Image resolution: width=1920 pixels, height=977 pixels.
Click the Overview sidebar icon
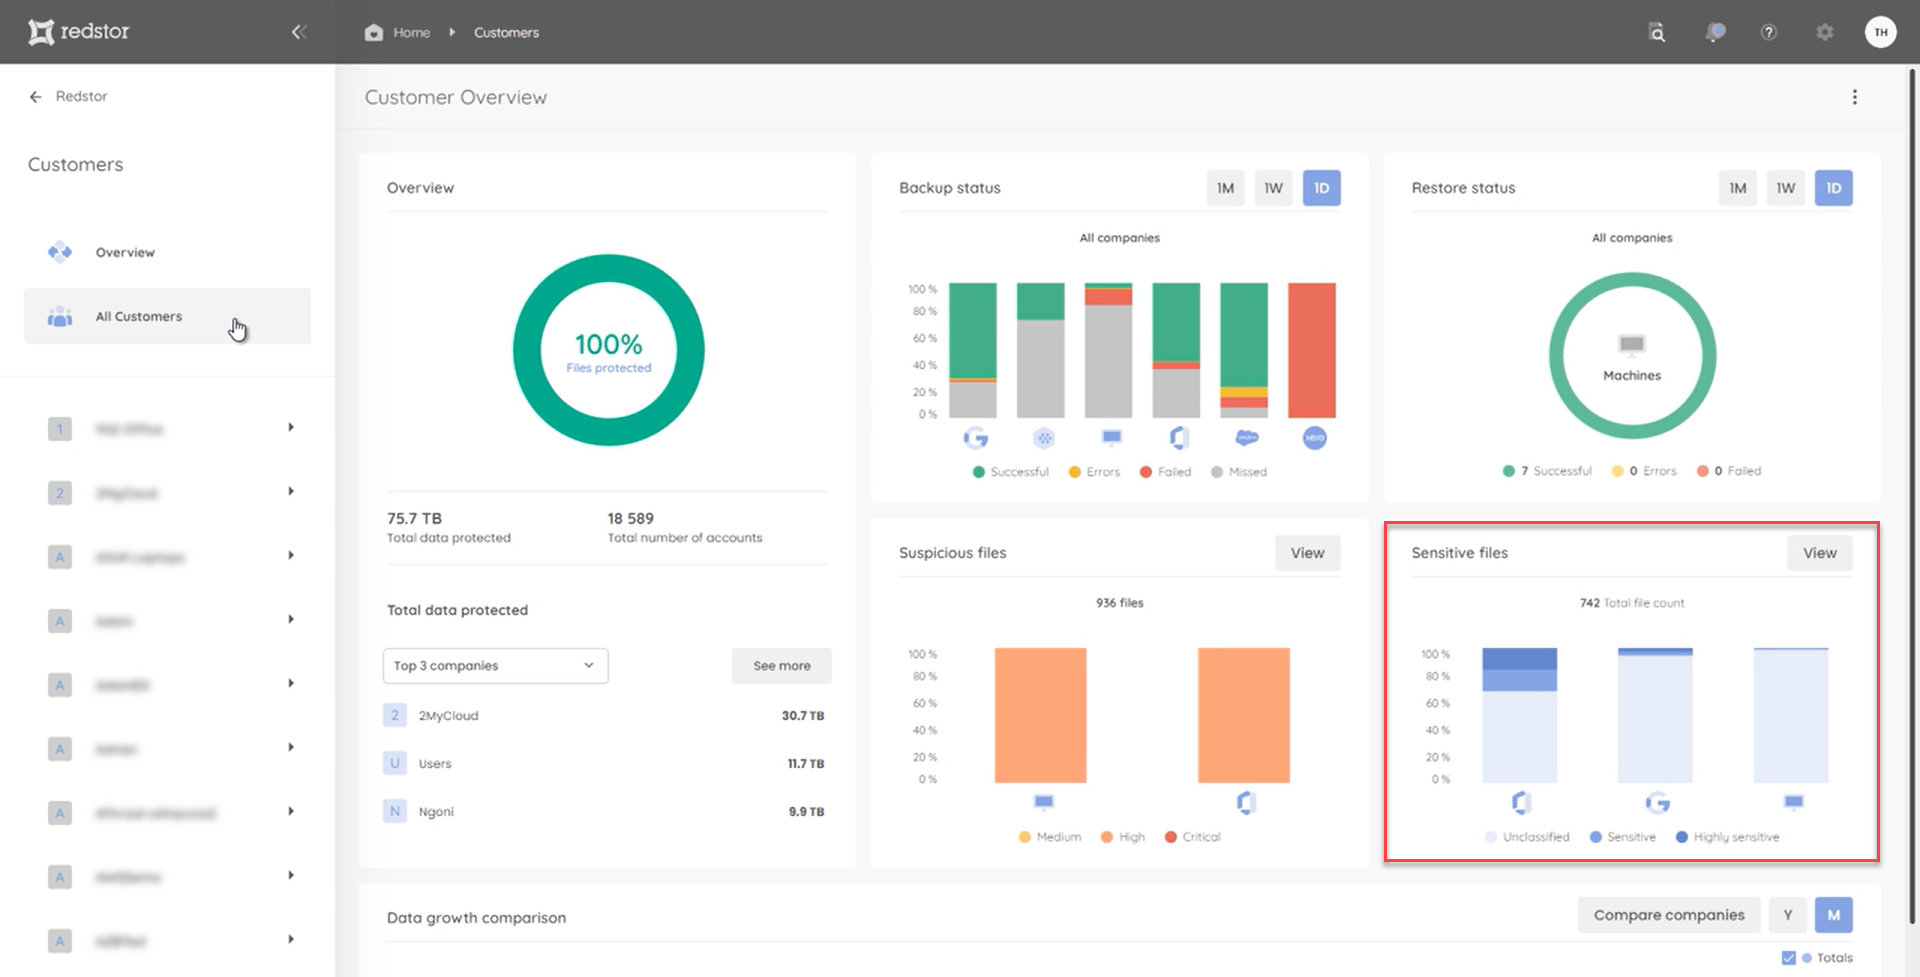(x=60, y=252)
